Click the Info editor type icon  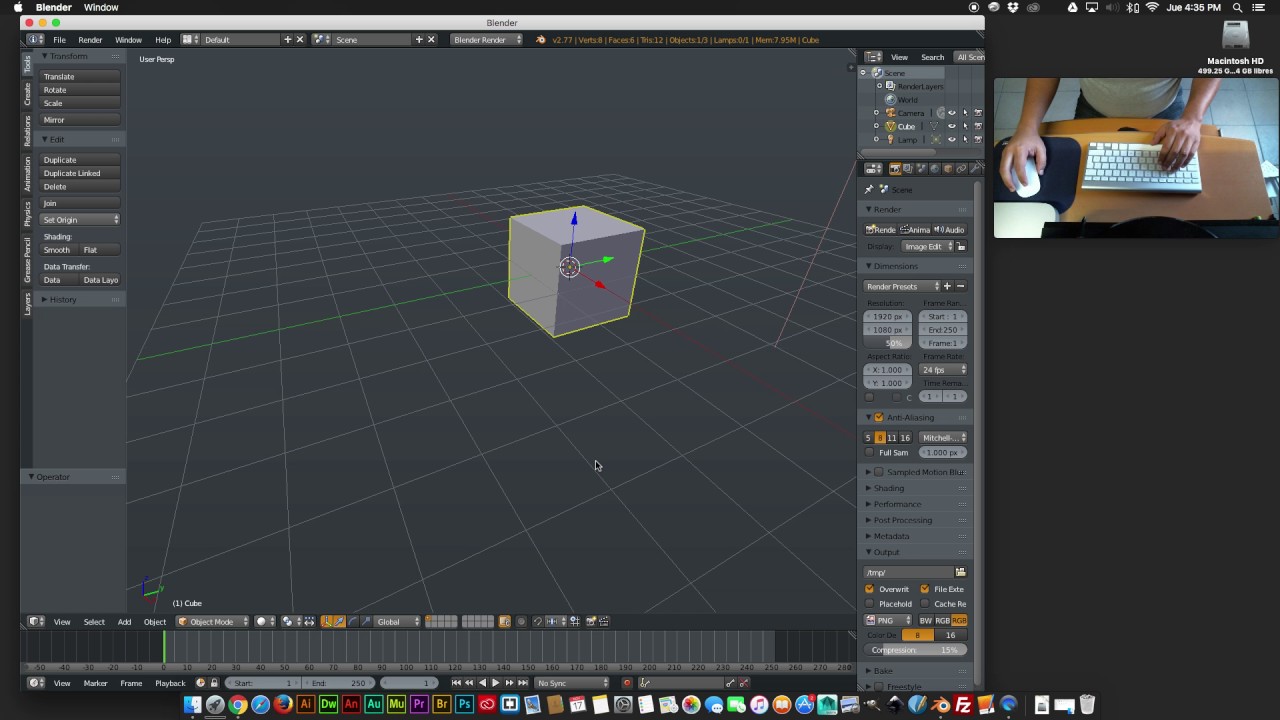click(34, 40)
